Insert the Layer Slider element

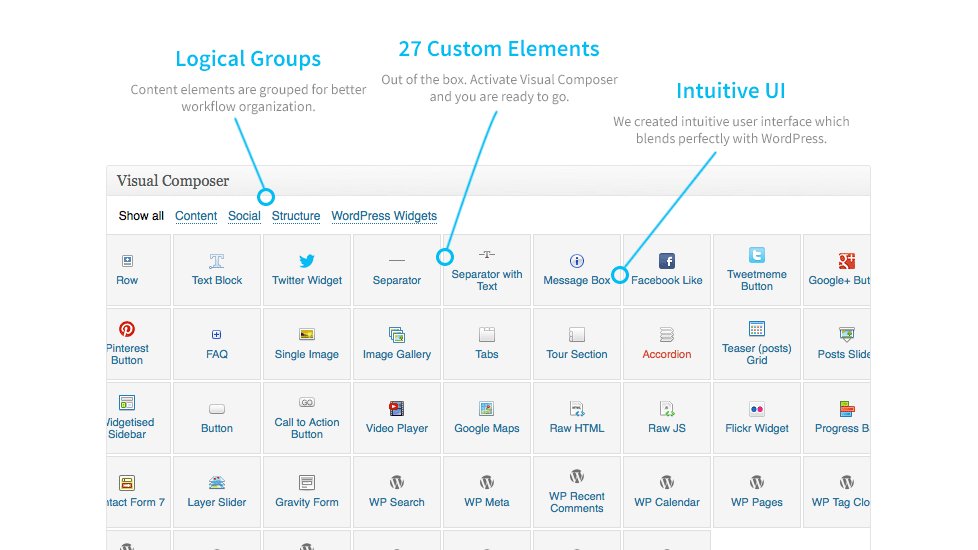tap(216, 492)
